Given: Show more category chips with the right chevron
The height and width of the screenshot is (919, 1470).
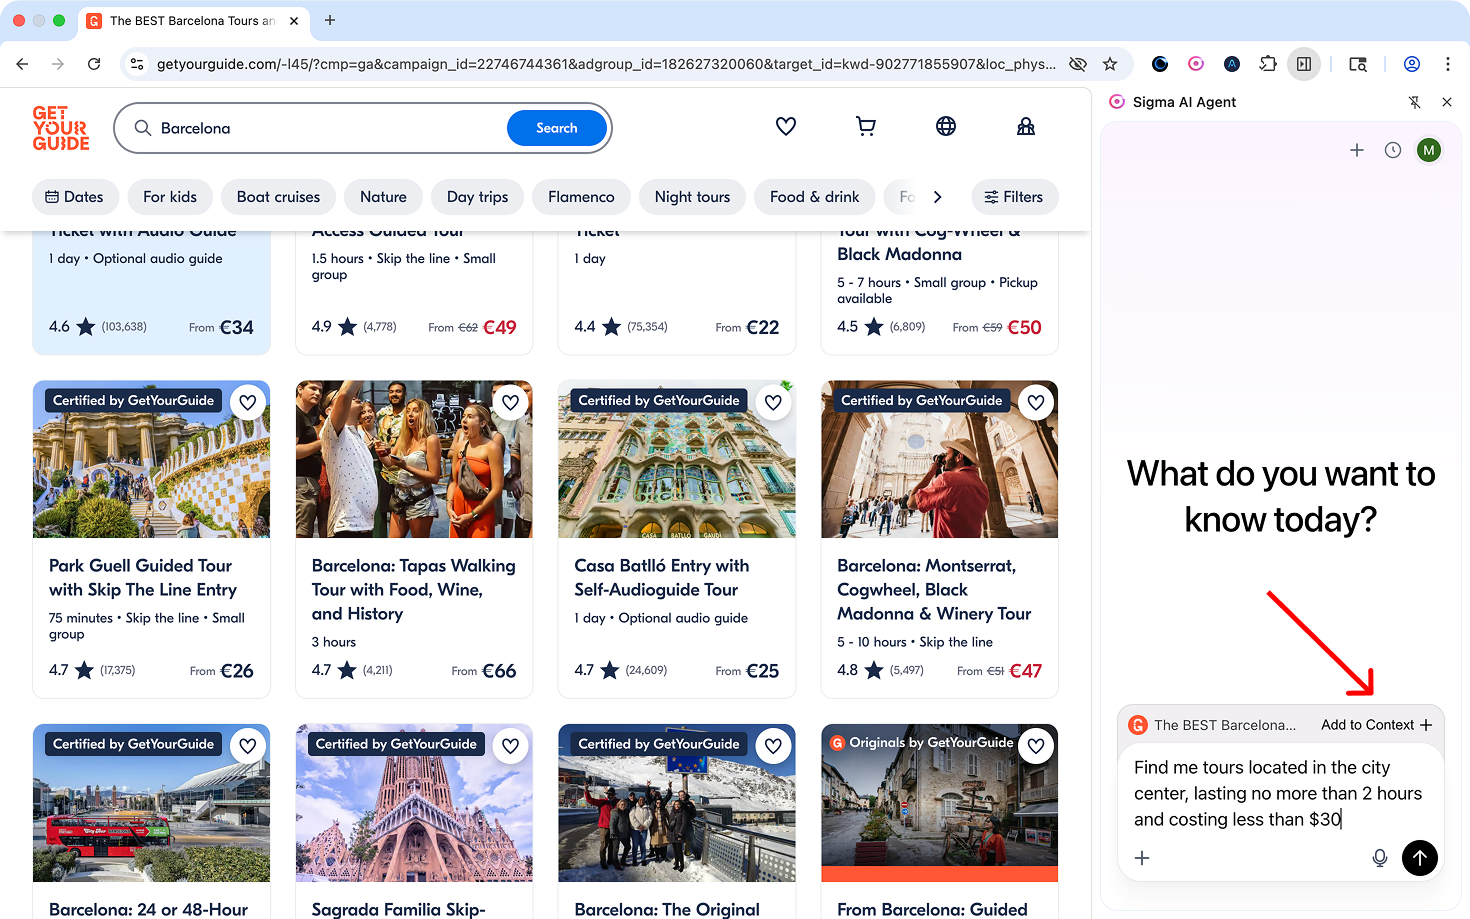Looking at the screenshot, I should pos(937,197).
